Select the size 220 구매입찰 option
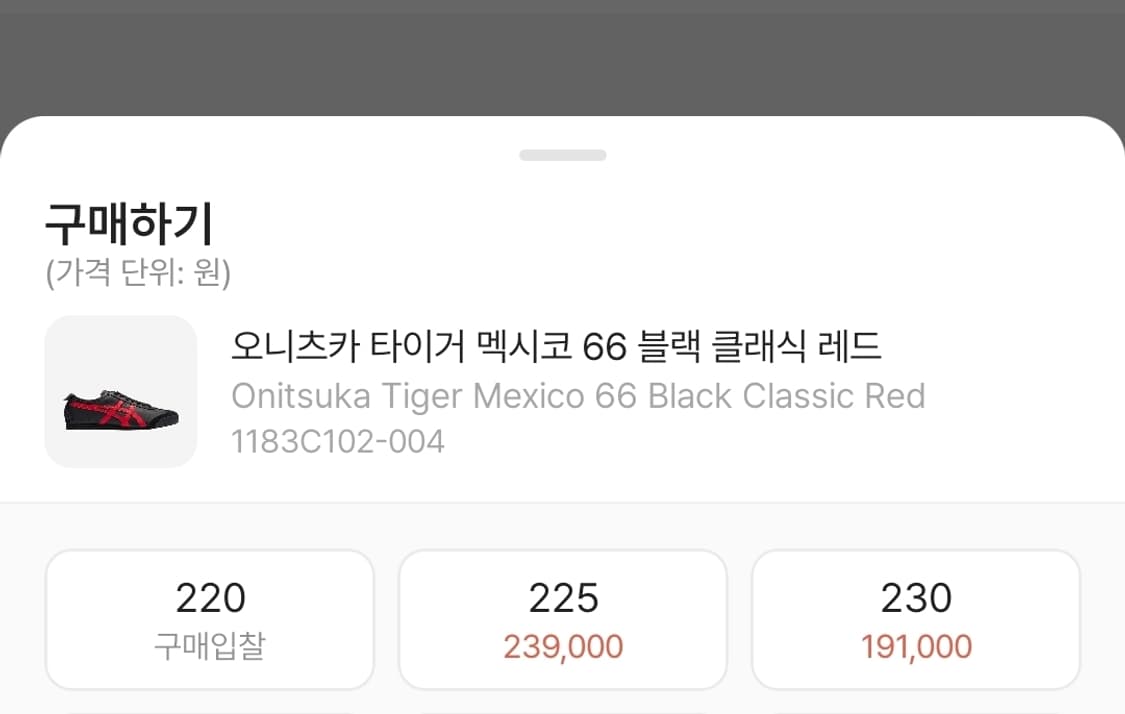 (x=209, y=619)
